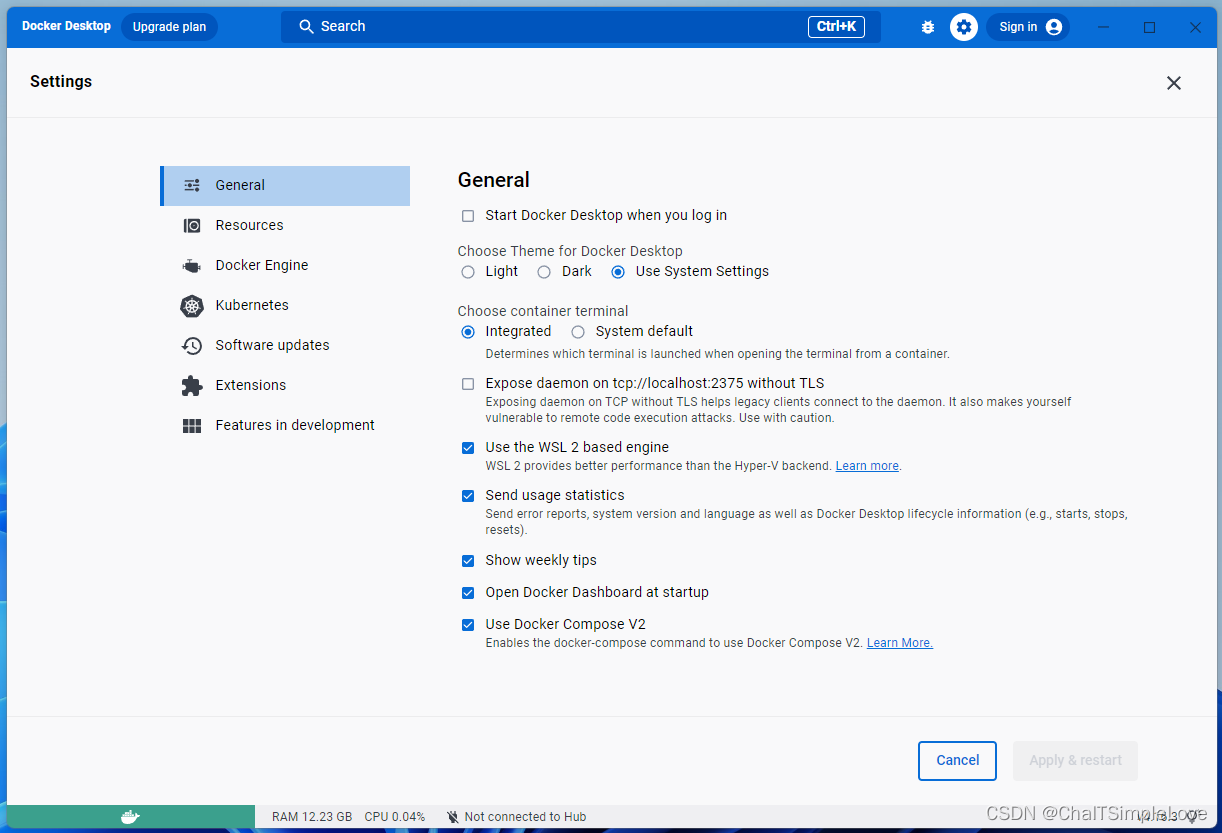Click the Ctrl+K shortcut badge
Screen dimensions: 1222x833
[x=836, y=27]
